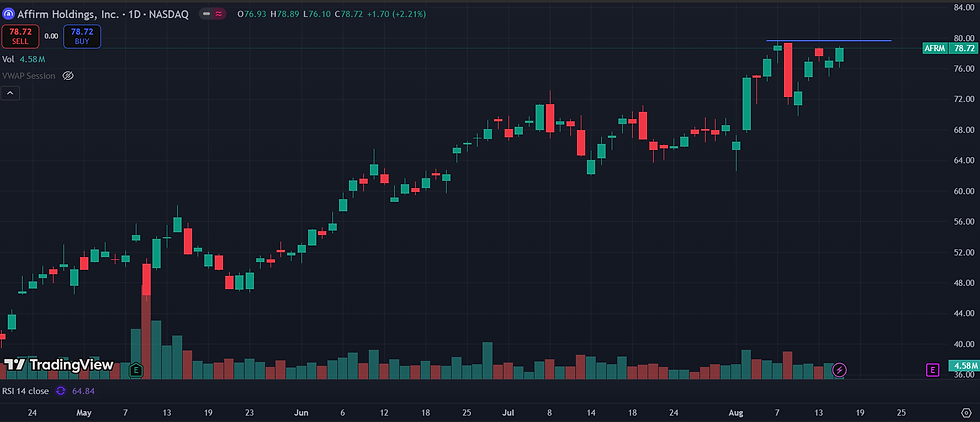Select the blue horizontal resistance line
Image resolution: width=980 pixels, height=422 pixels.
coord(829,41)
